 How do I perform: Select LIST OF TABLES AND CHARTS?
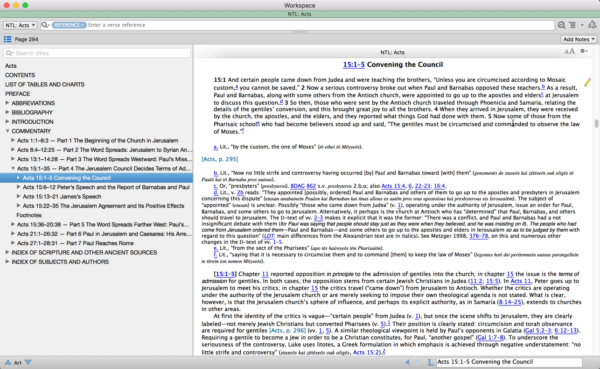(x=44, y=84)
